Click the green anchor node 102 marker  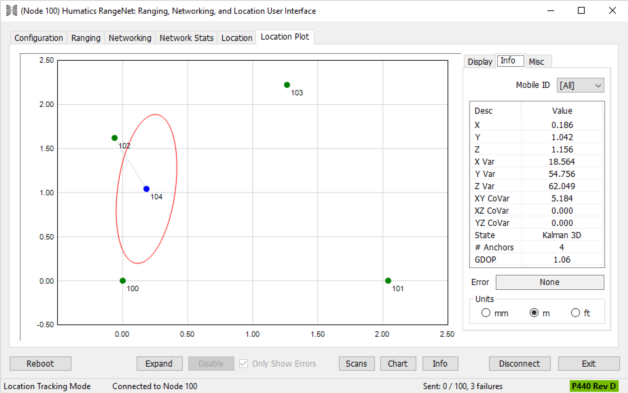115,138
